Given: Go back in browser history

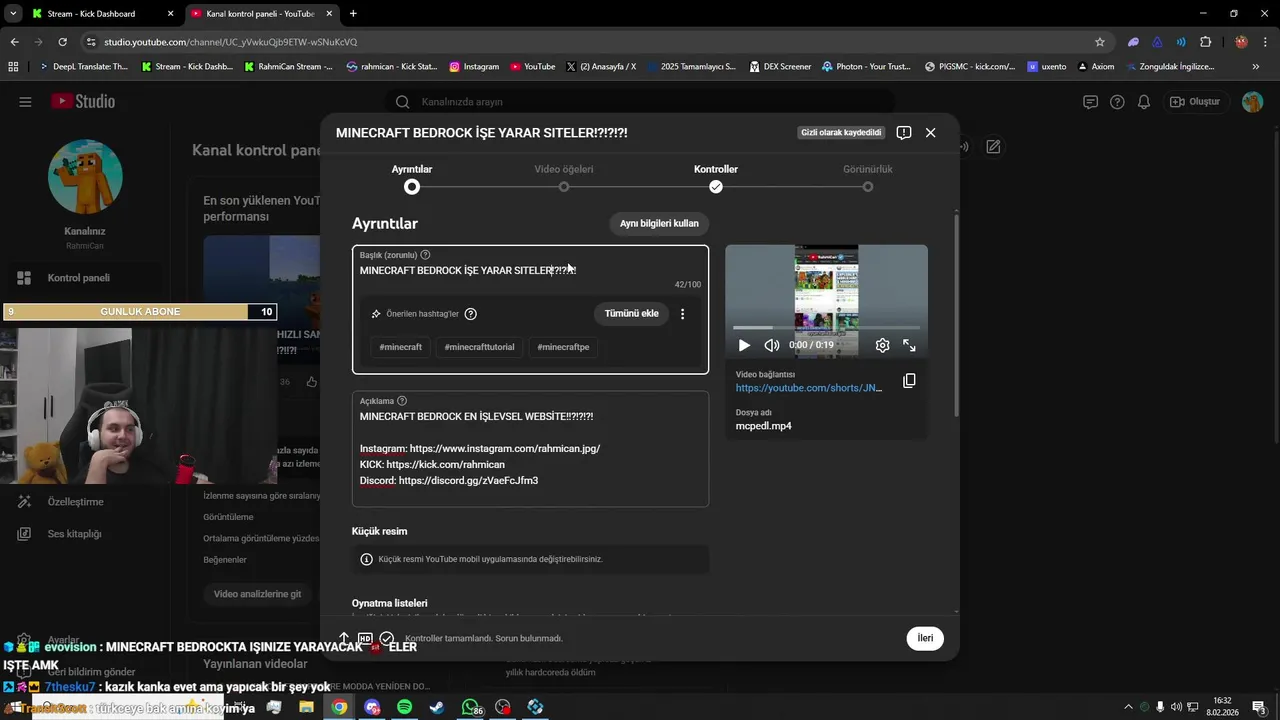Looking at the screenshot, I should point(14,42).
